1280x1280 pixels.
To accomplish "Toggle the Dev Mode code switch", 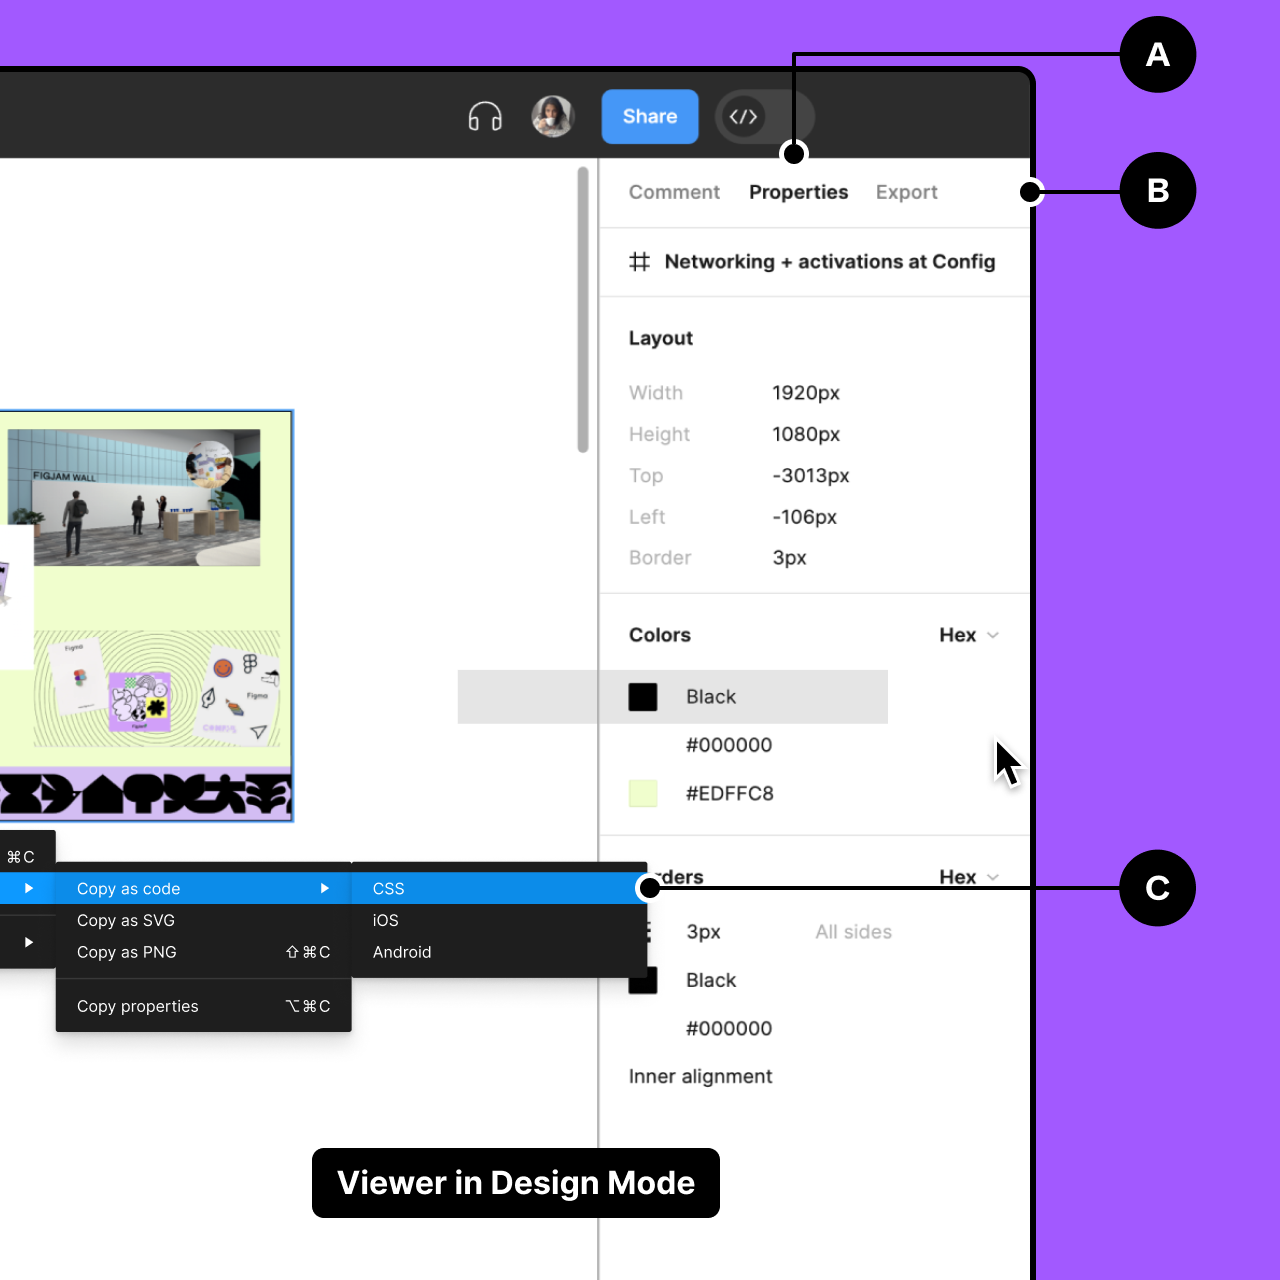I will pos(764,117).
